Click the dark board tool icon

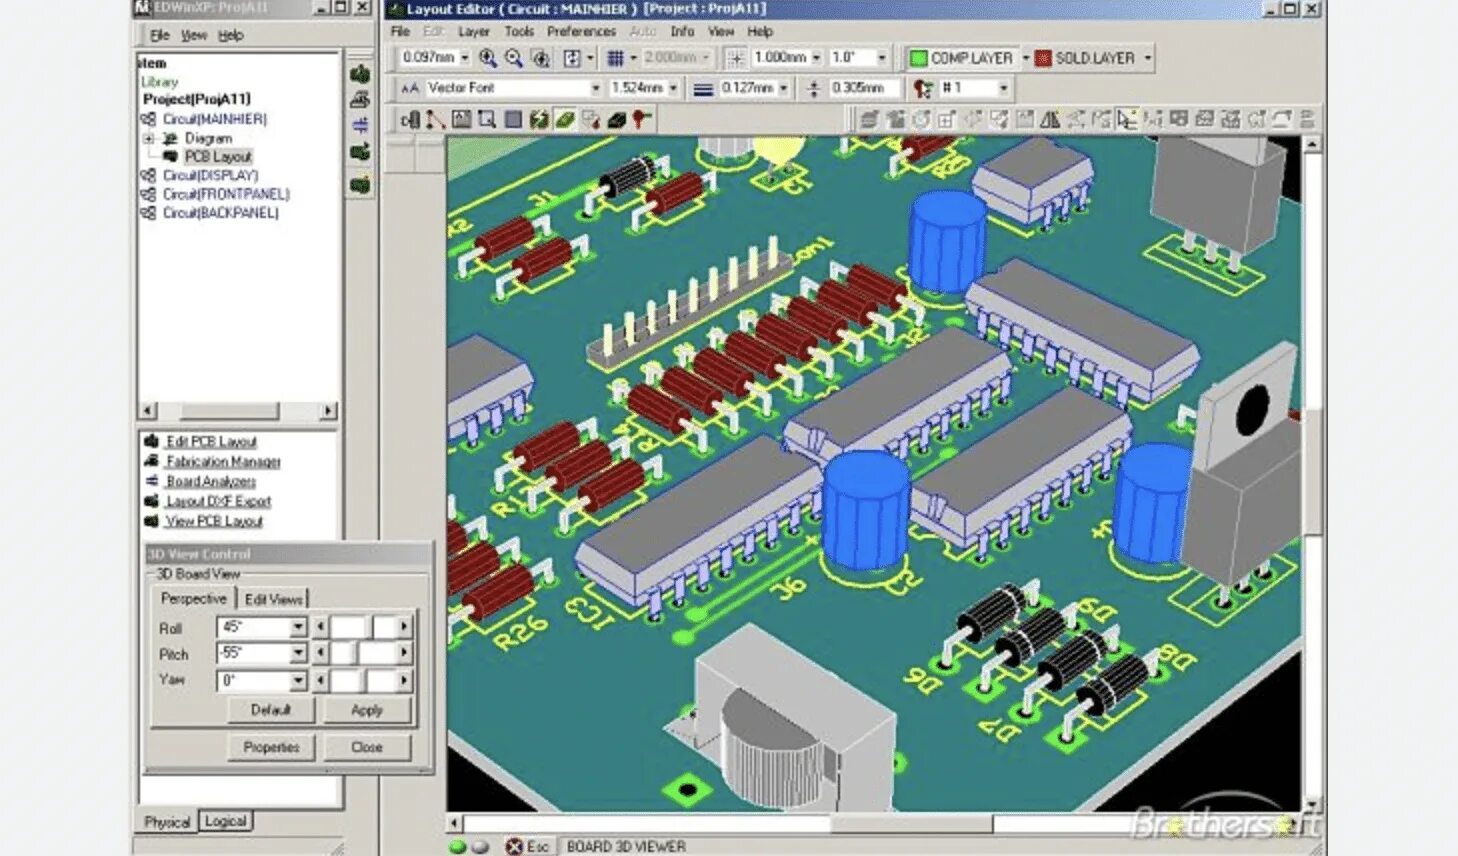click(617, 120)
